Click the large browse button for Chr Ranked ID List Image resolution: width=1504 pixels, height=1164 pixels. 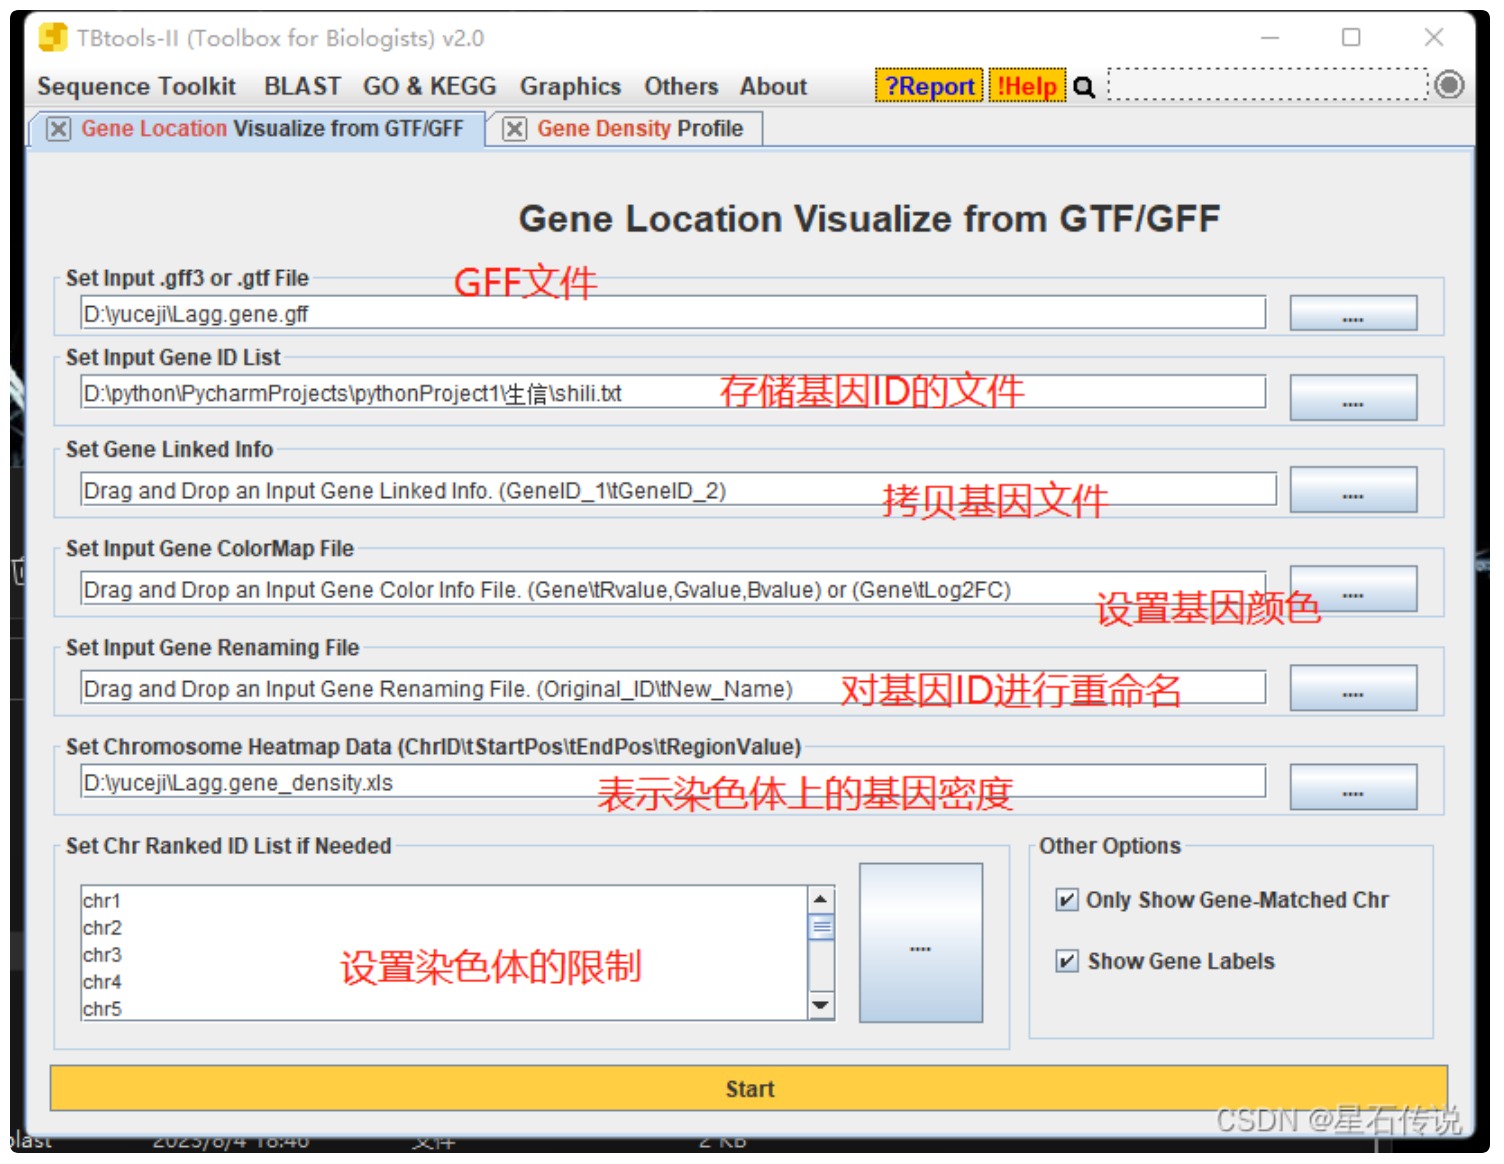(921, 943)
